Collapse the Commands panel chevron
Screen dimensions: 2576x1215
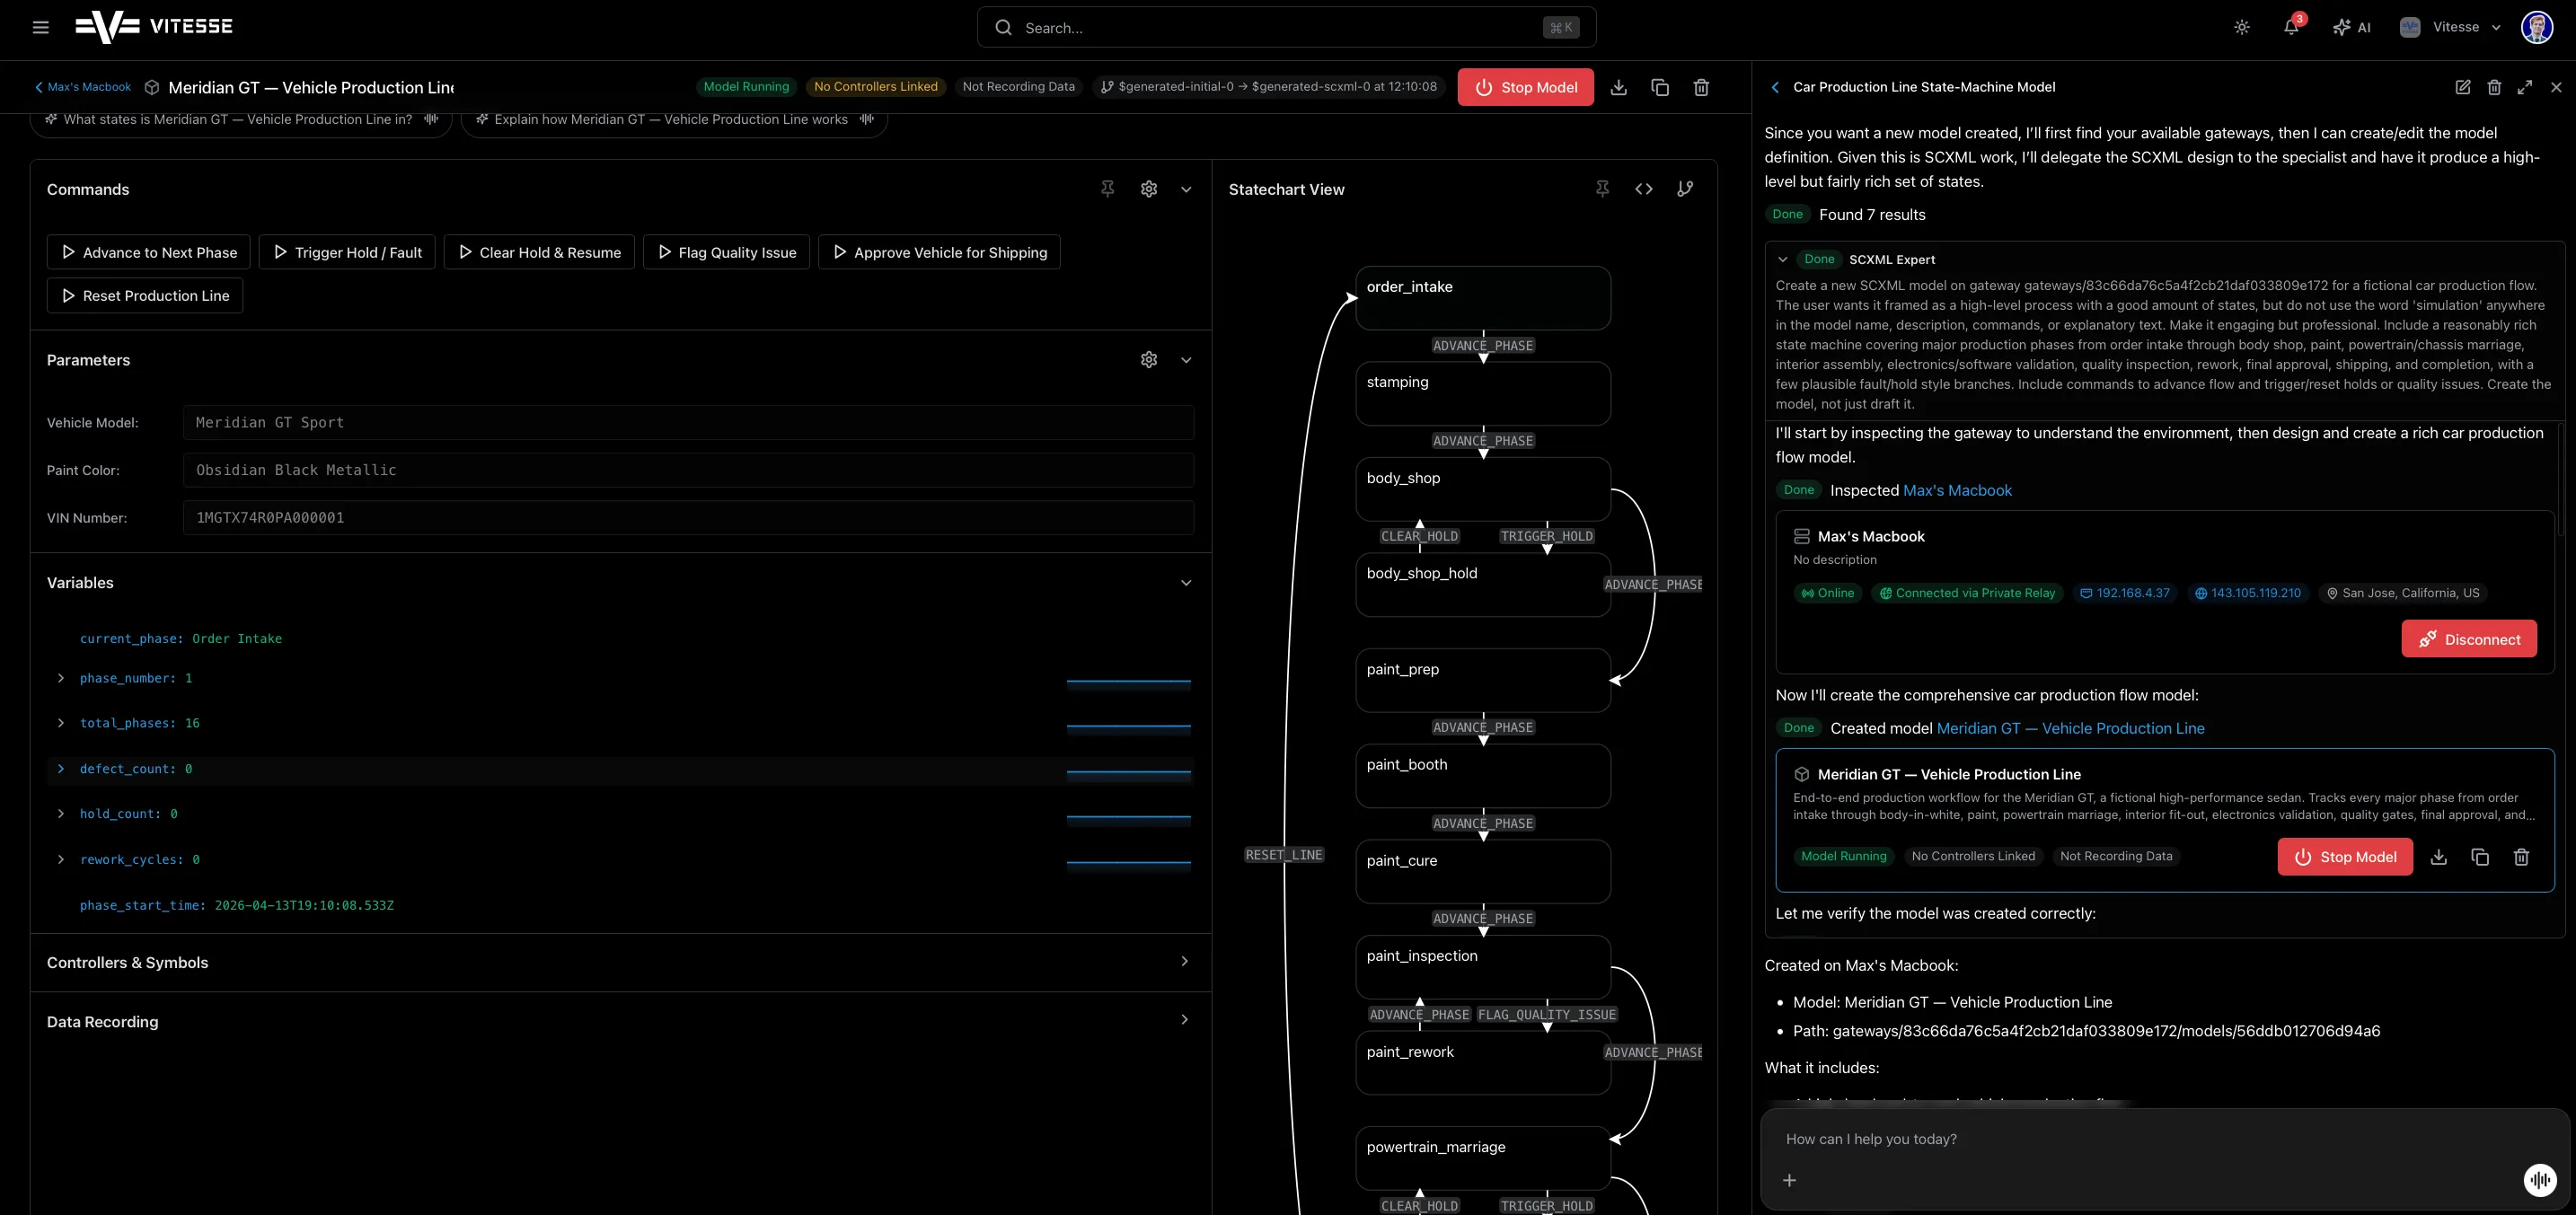pyautogui.click(x=1186, y=189)
